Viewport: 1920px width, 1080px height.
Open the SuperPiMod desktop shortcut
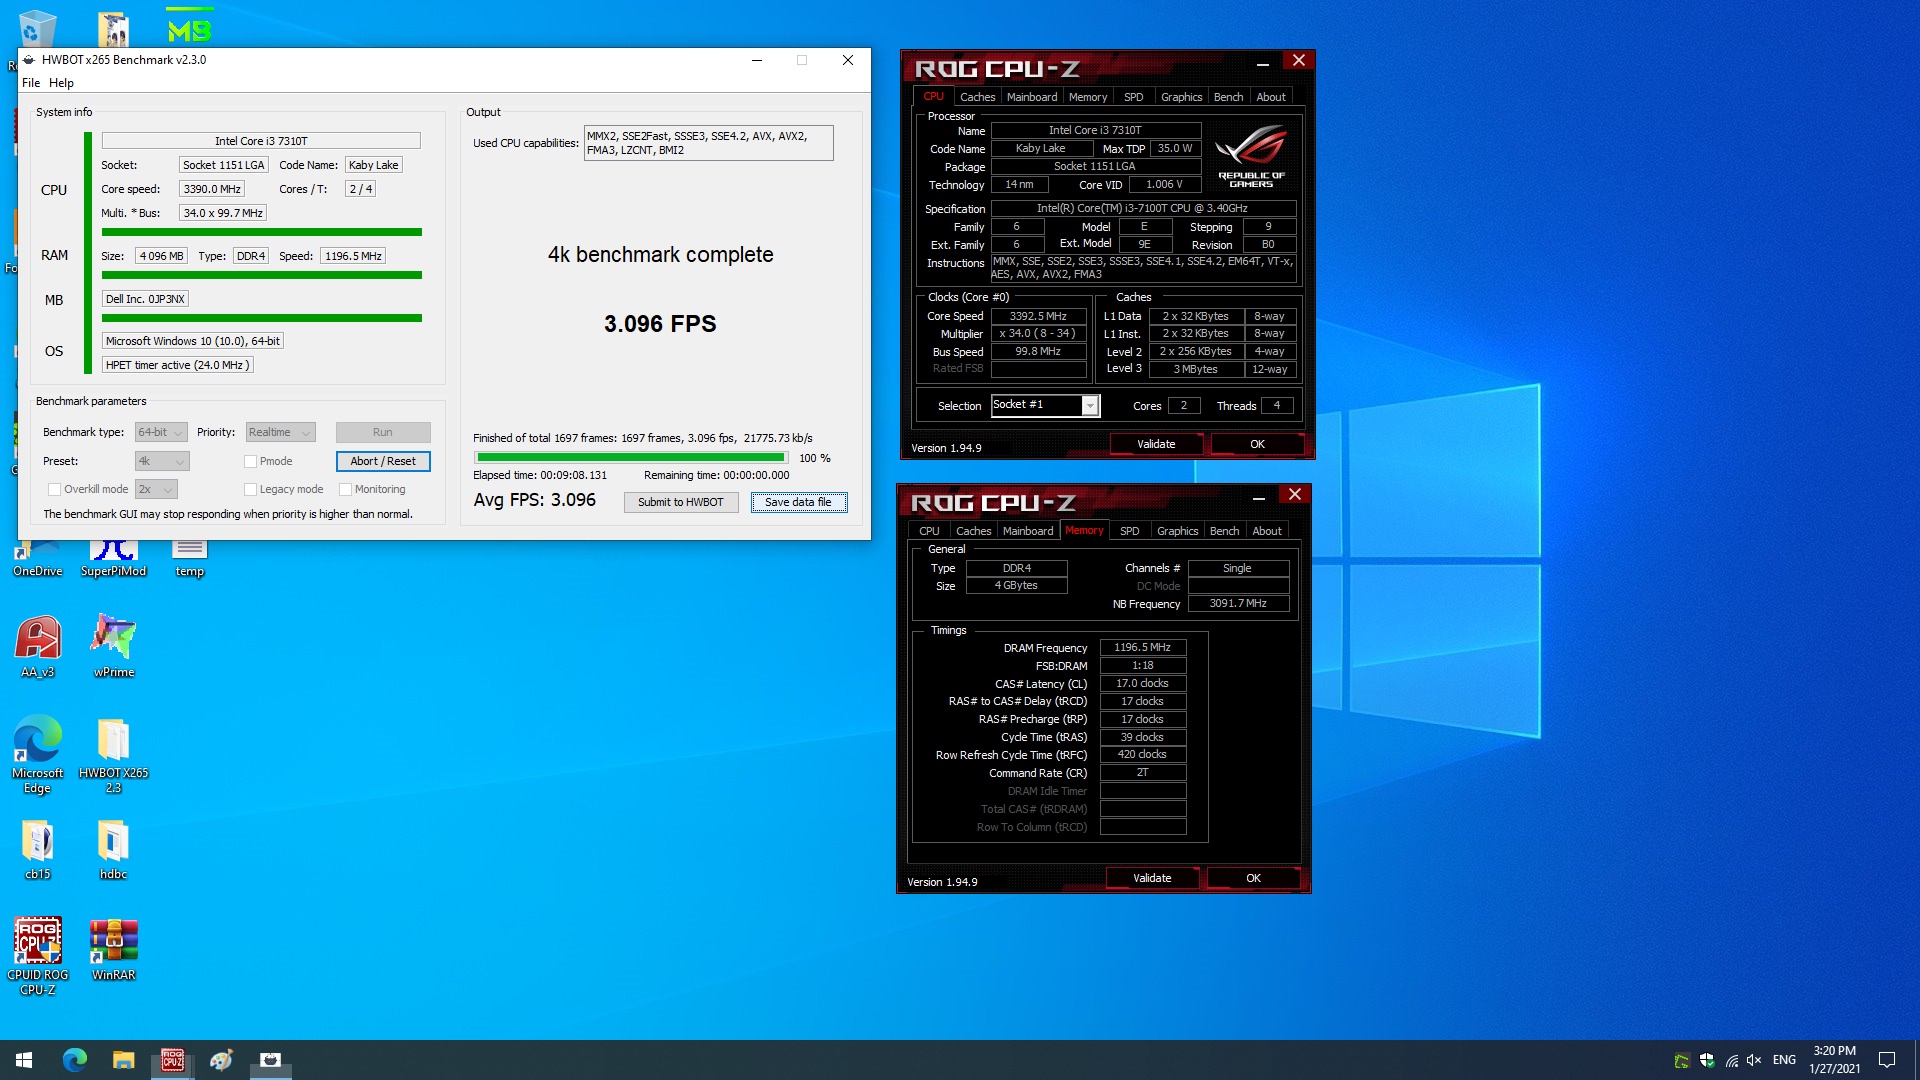113,559
